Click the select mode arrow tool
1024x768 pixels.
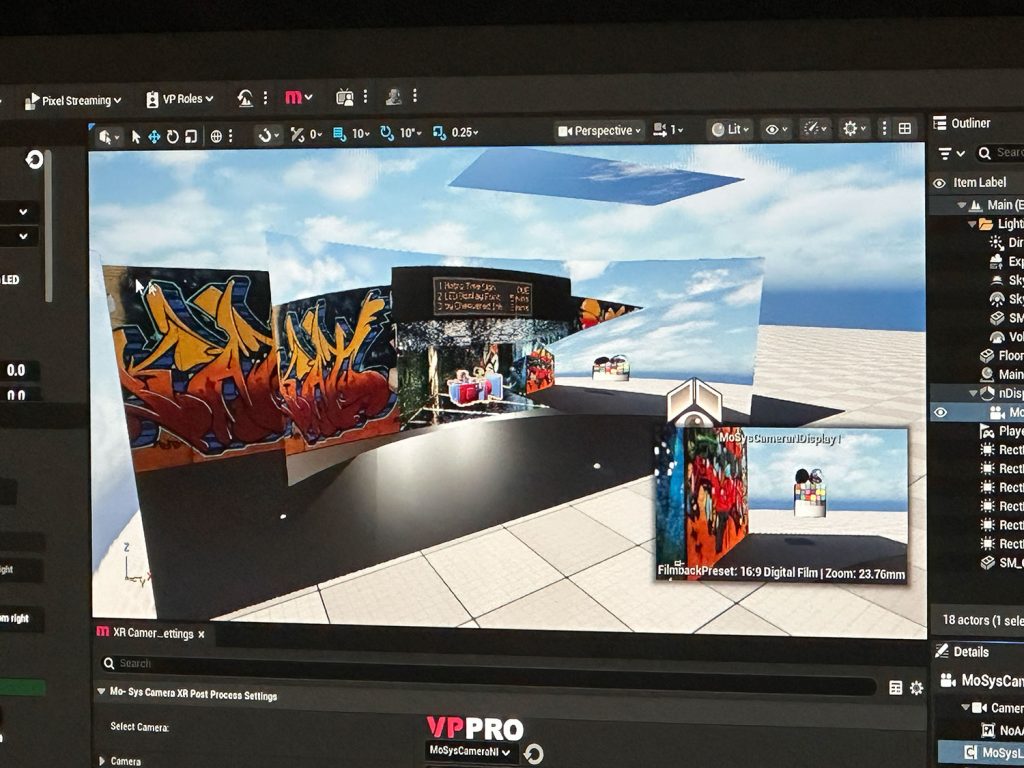[x=136, y=136]
